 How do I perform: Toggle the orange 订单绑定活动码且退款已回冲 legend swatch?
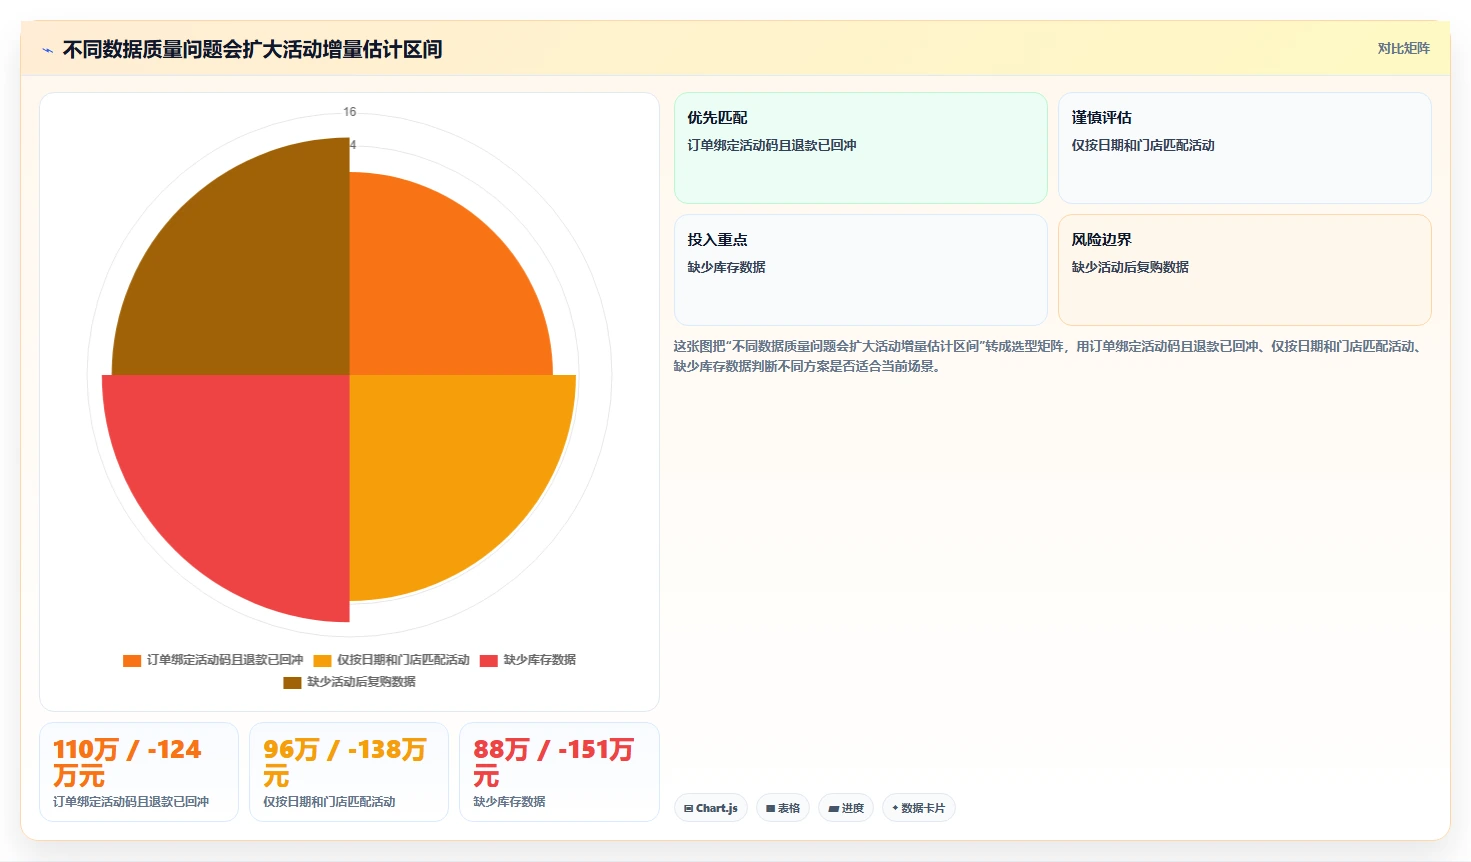point(132,661)
